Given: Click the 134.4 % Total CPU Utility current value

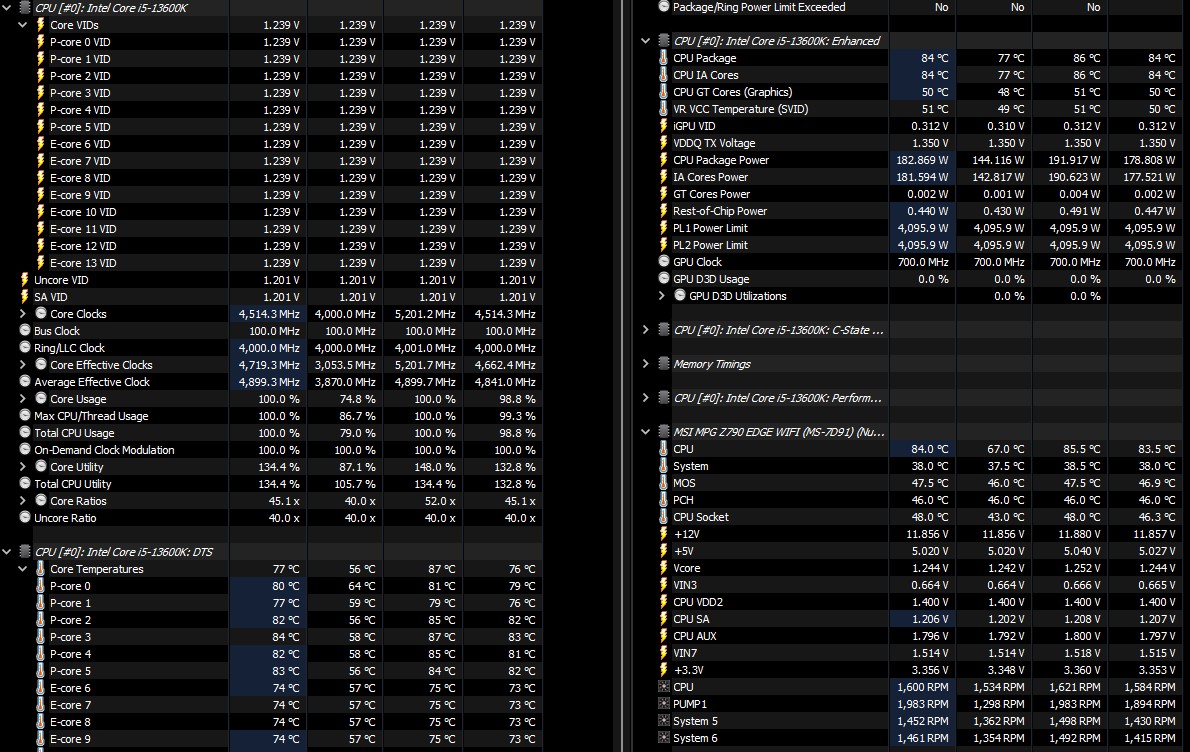Looking at the screenshot, I should [279, 484].
